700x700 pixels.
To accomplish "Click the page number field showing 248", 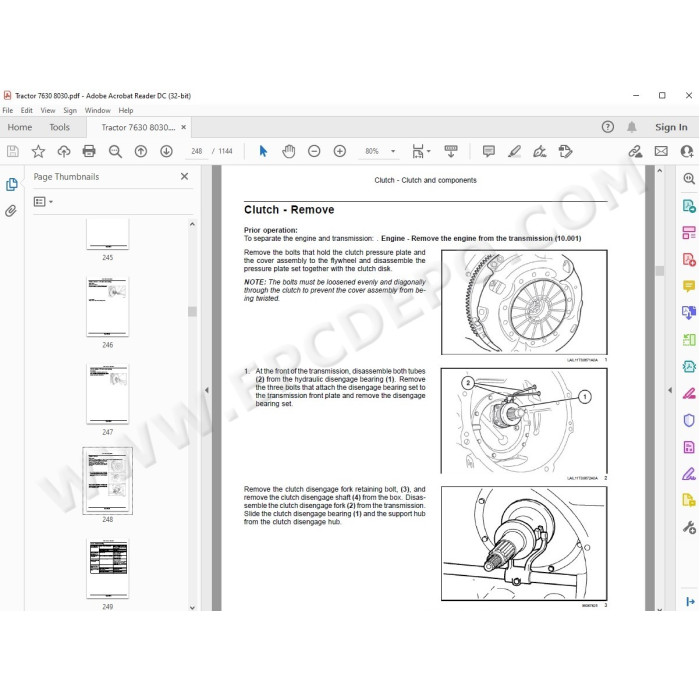I will tap(197, 151).
